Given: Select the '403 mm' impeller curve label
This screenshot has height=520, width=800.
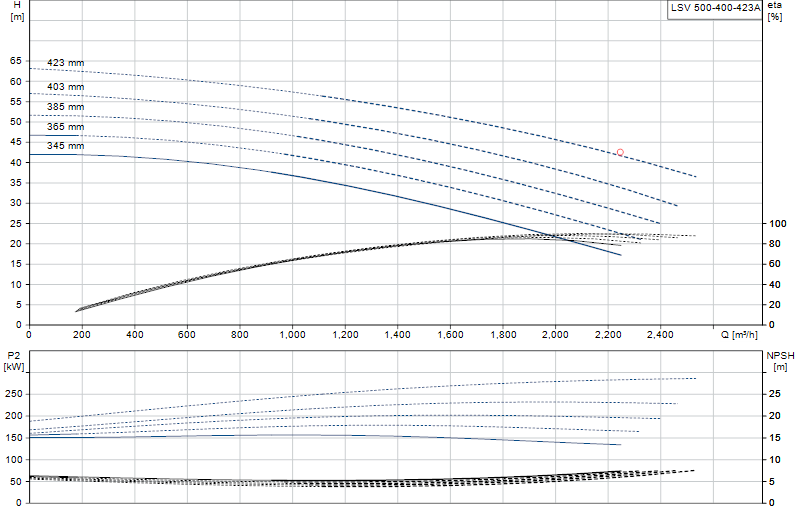Looking at the screenshot, I should pyautogui.click(x=65, y=87).
